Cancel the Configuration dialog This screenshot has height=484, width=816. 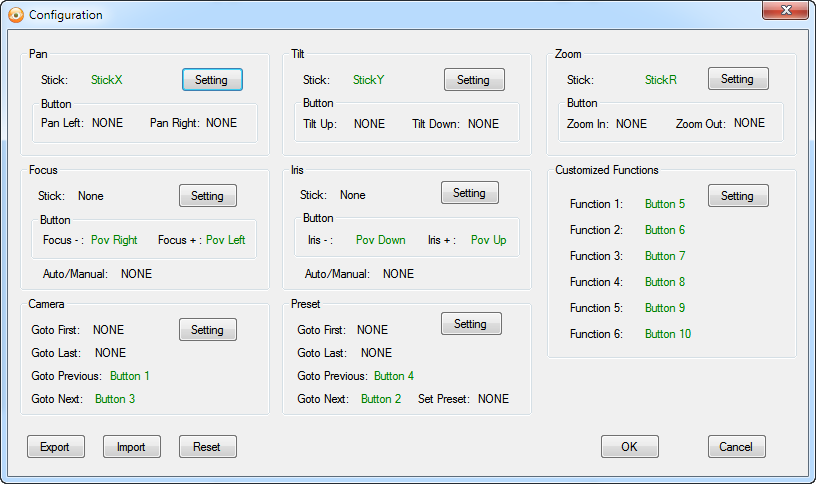tap(736, 447)
